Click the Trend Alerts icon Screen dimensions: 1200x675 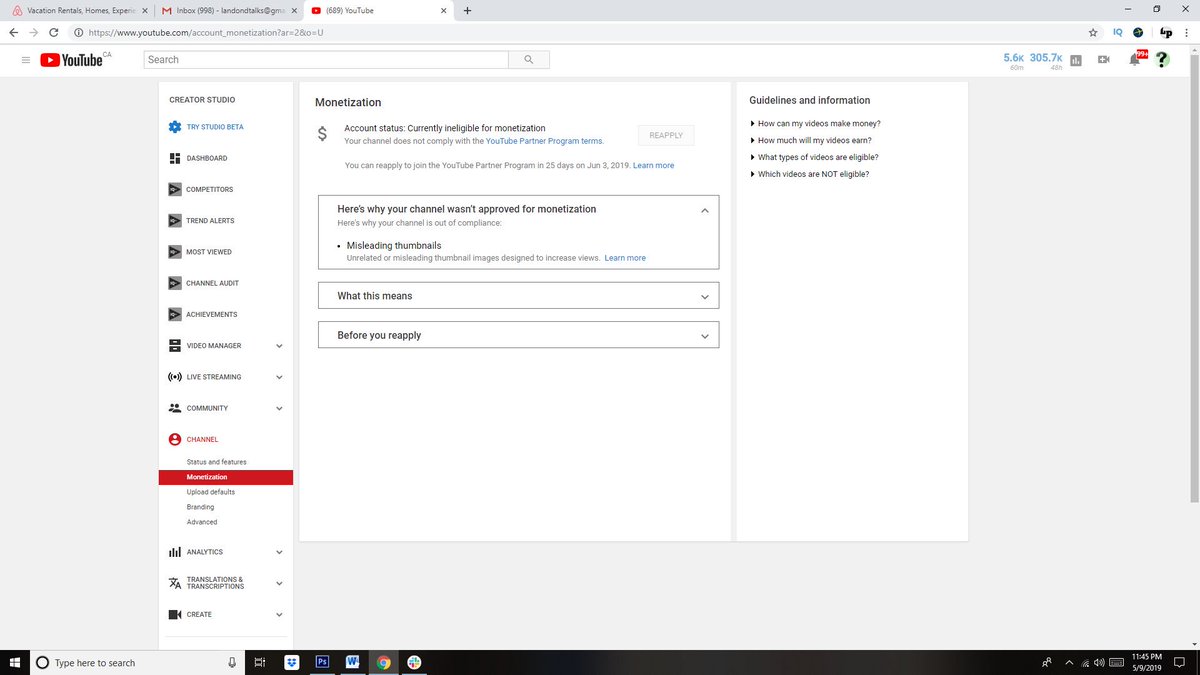click(175, 220)
